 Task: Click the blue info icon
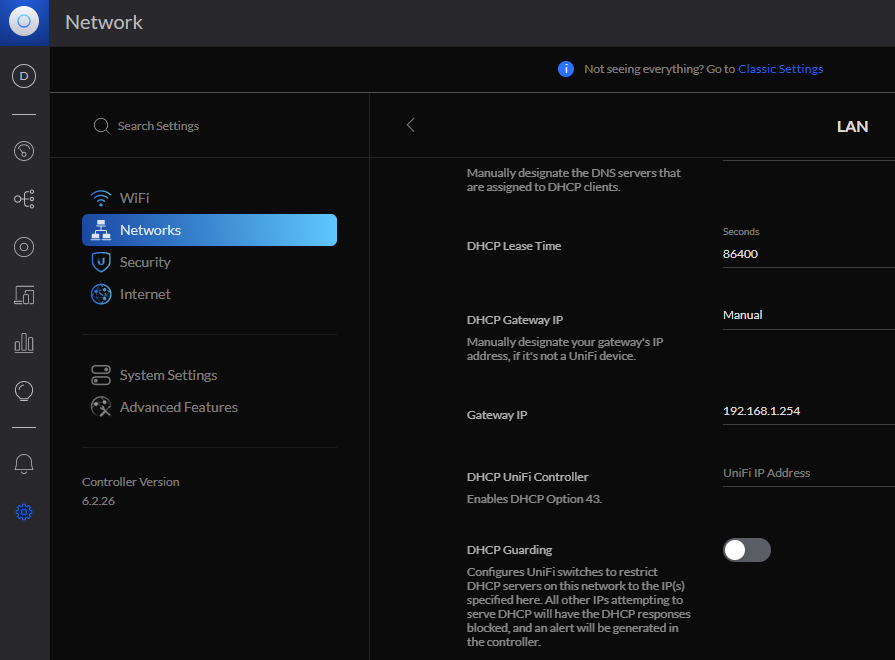coord(566,69)
